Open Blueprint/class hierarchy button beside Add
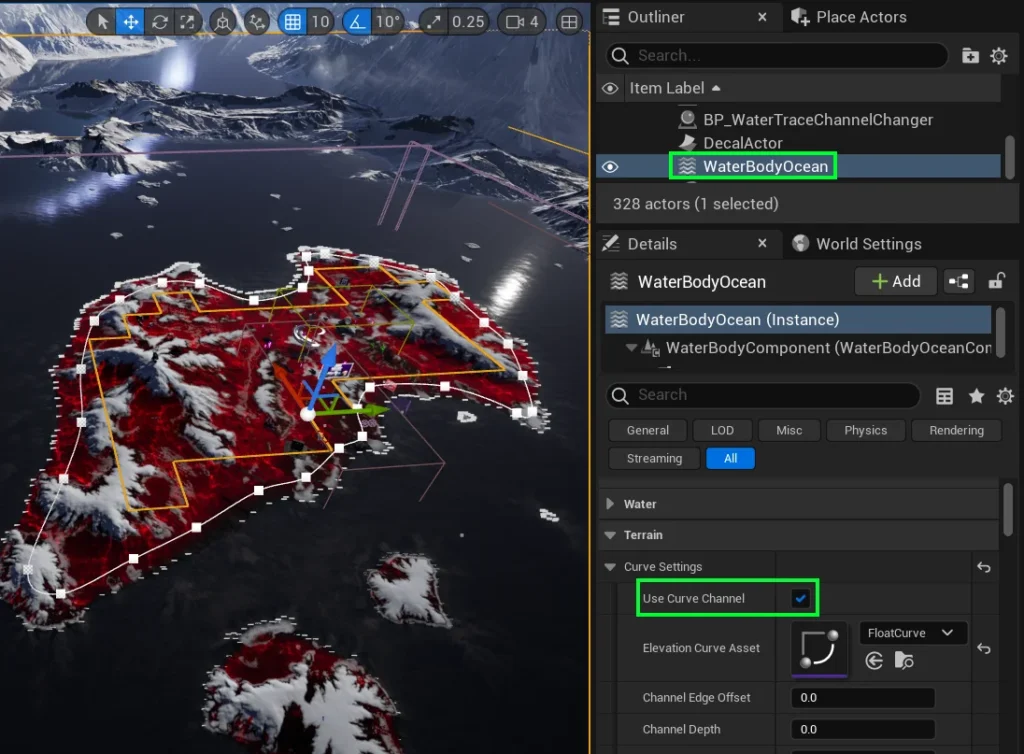1024x754 pixels. pos(959,282)
